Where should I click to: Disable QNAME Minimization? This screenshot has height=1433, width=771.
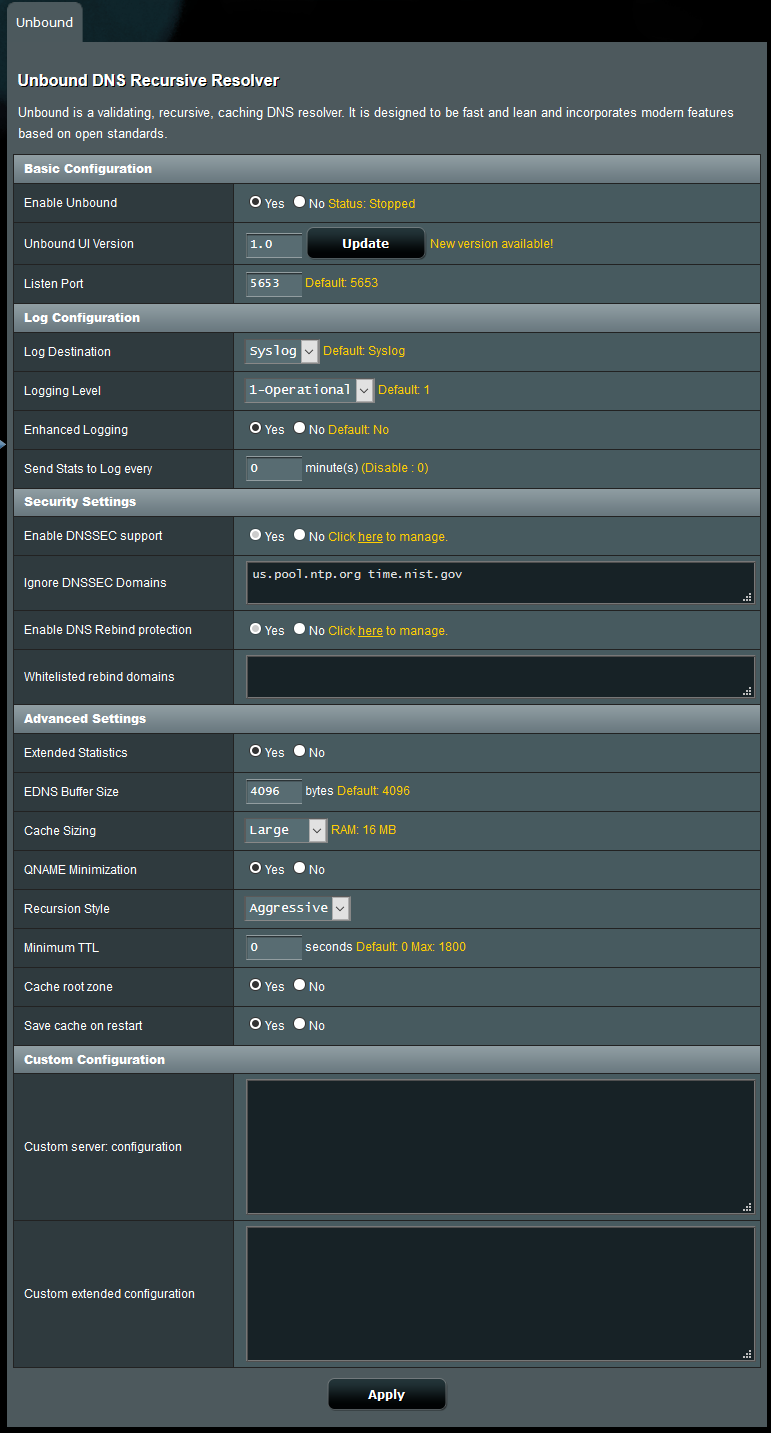point(299,869)
